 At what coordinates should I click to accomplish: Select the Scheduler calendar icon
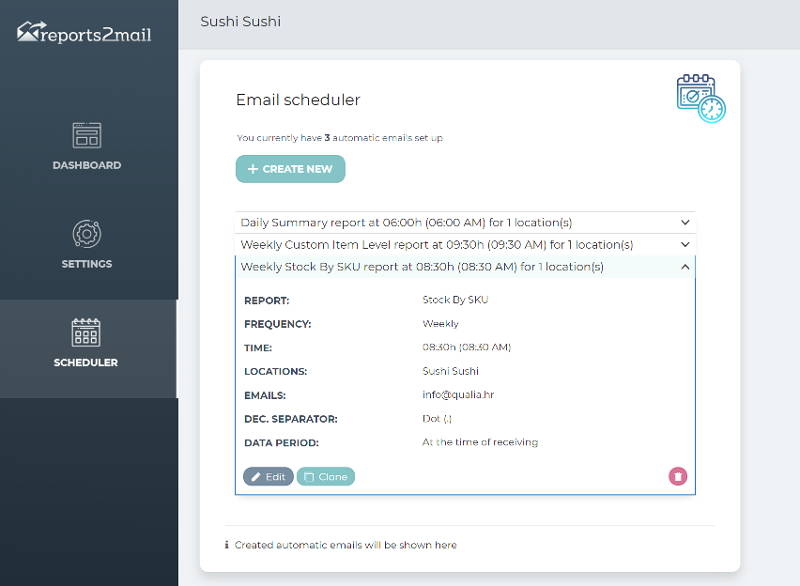pos(86,332)
